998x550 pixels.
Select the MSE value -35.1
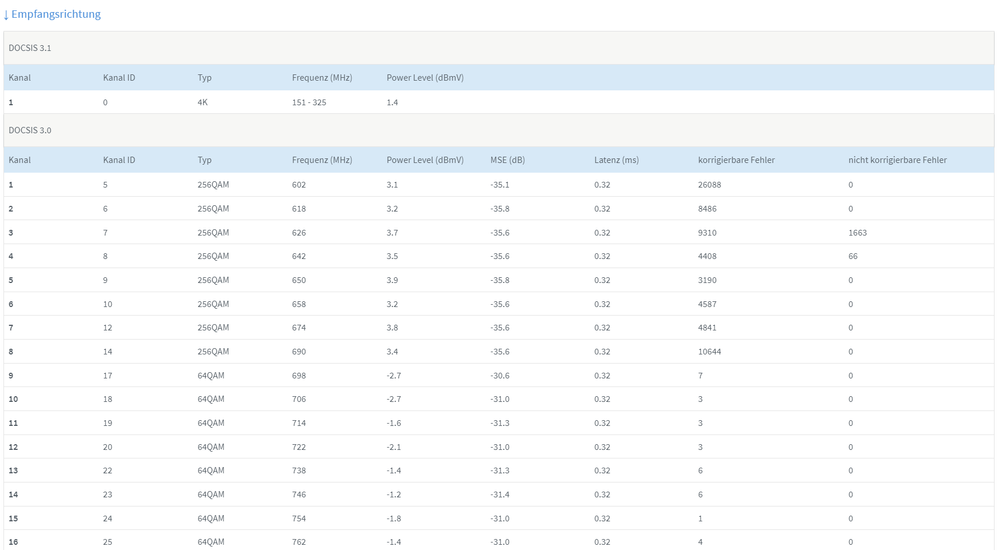(x=500, y=185)
